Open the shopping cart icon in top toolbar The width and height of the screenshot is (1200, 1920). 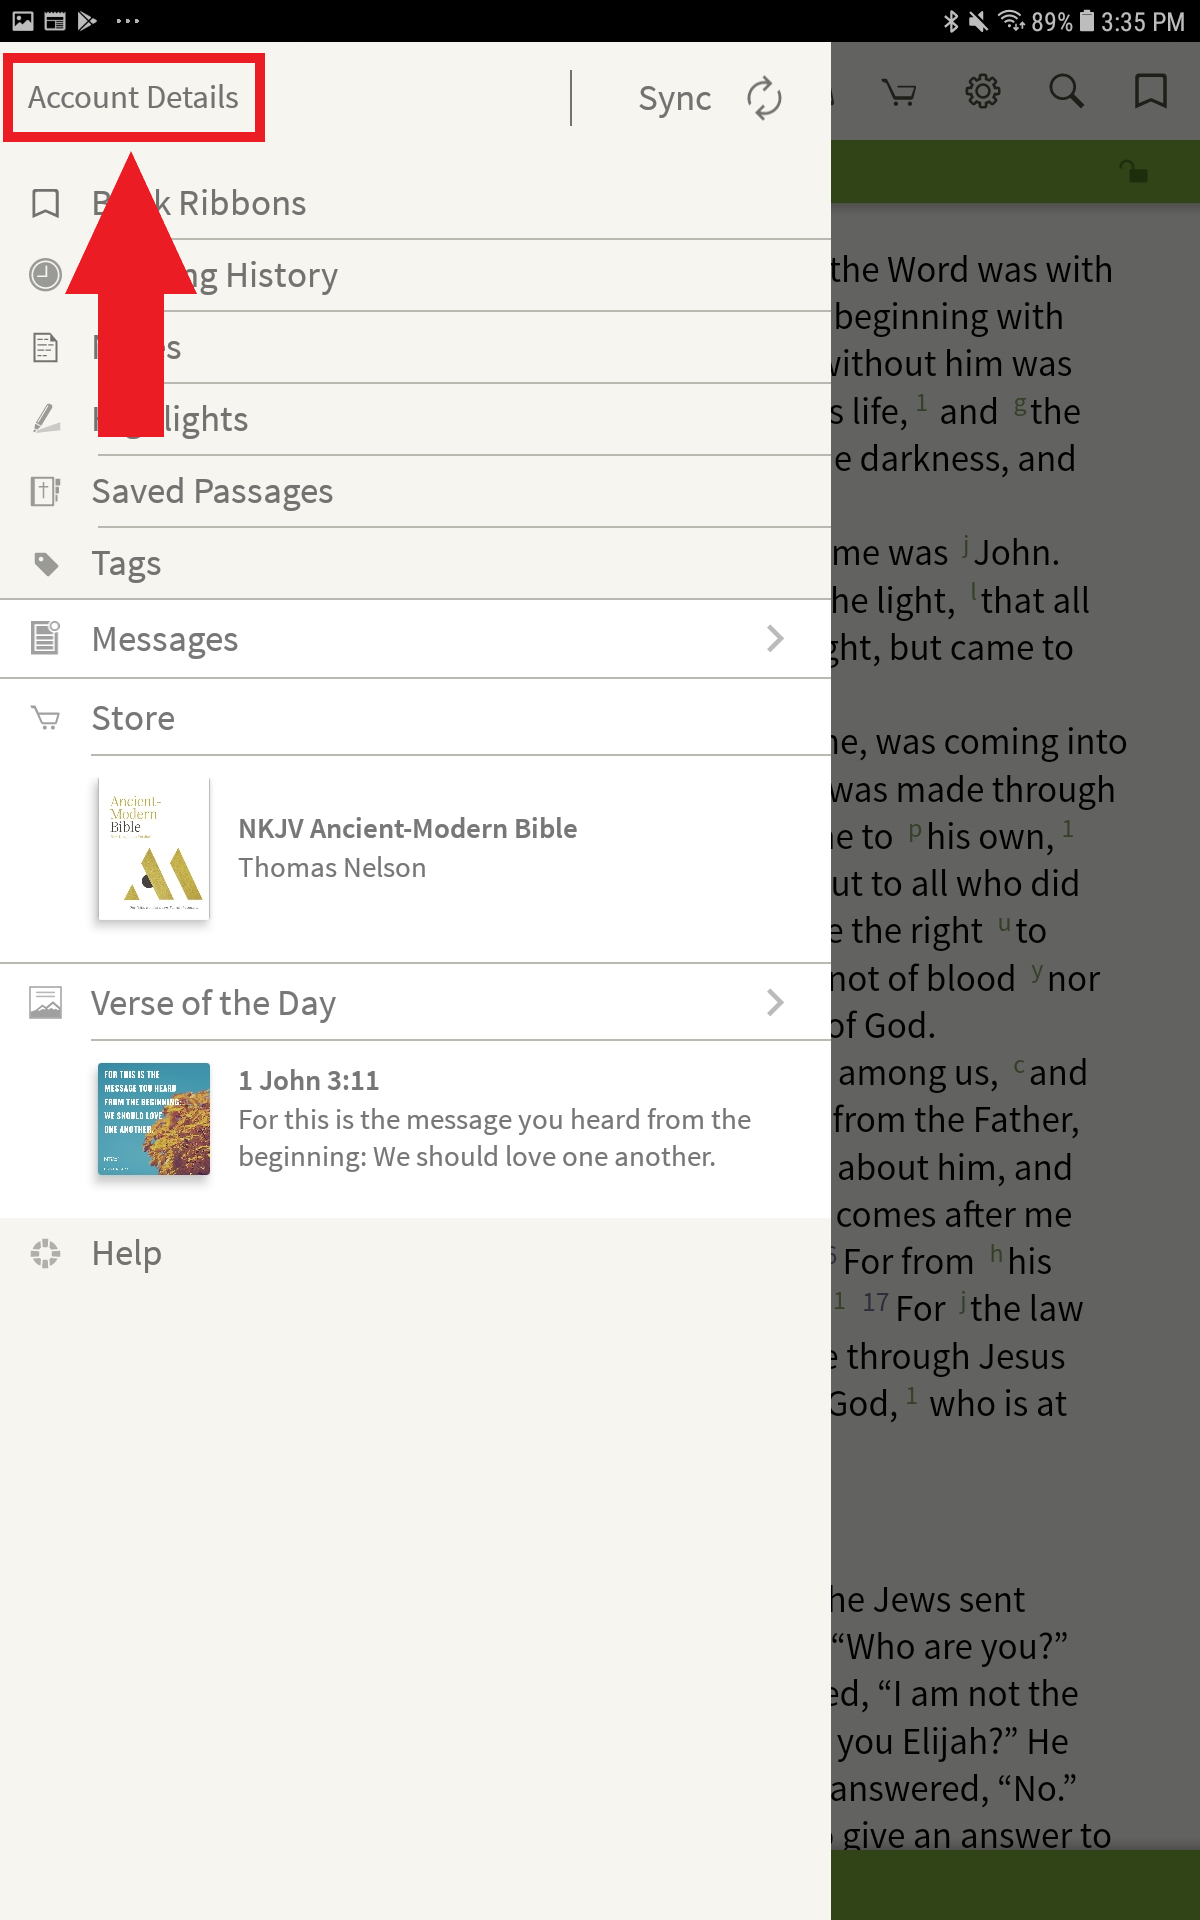899,93
